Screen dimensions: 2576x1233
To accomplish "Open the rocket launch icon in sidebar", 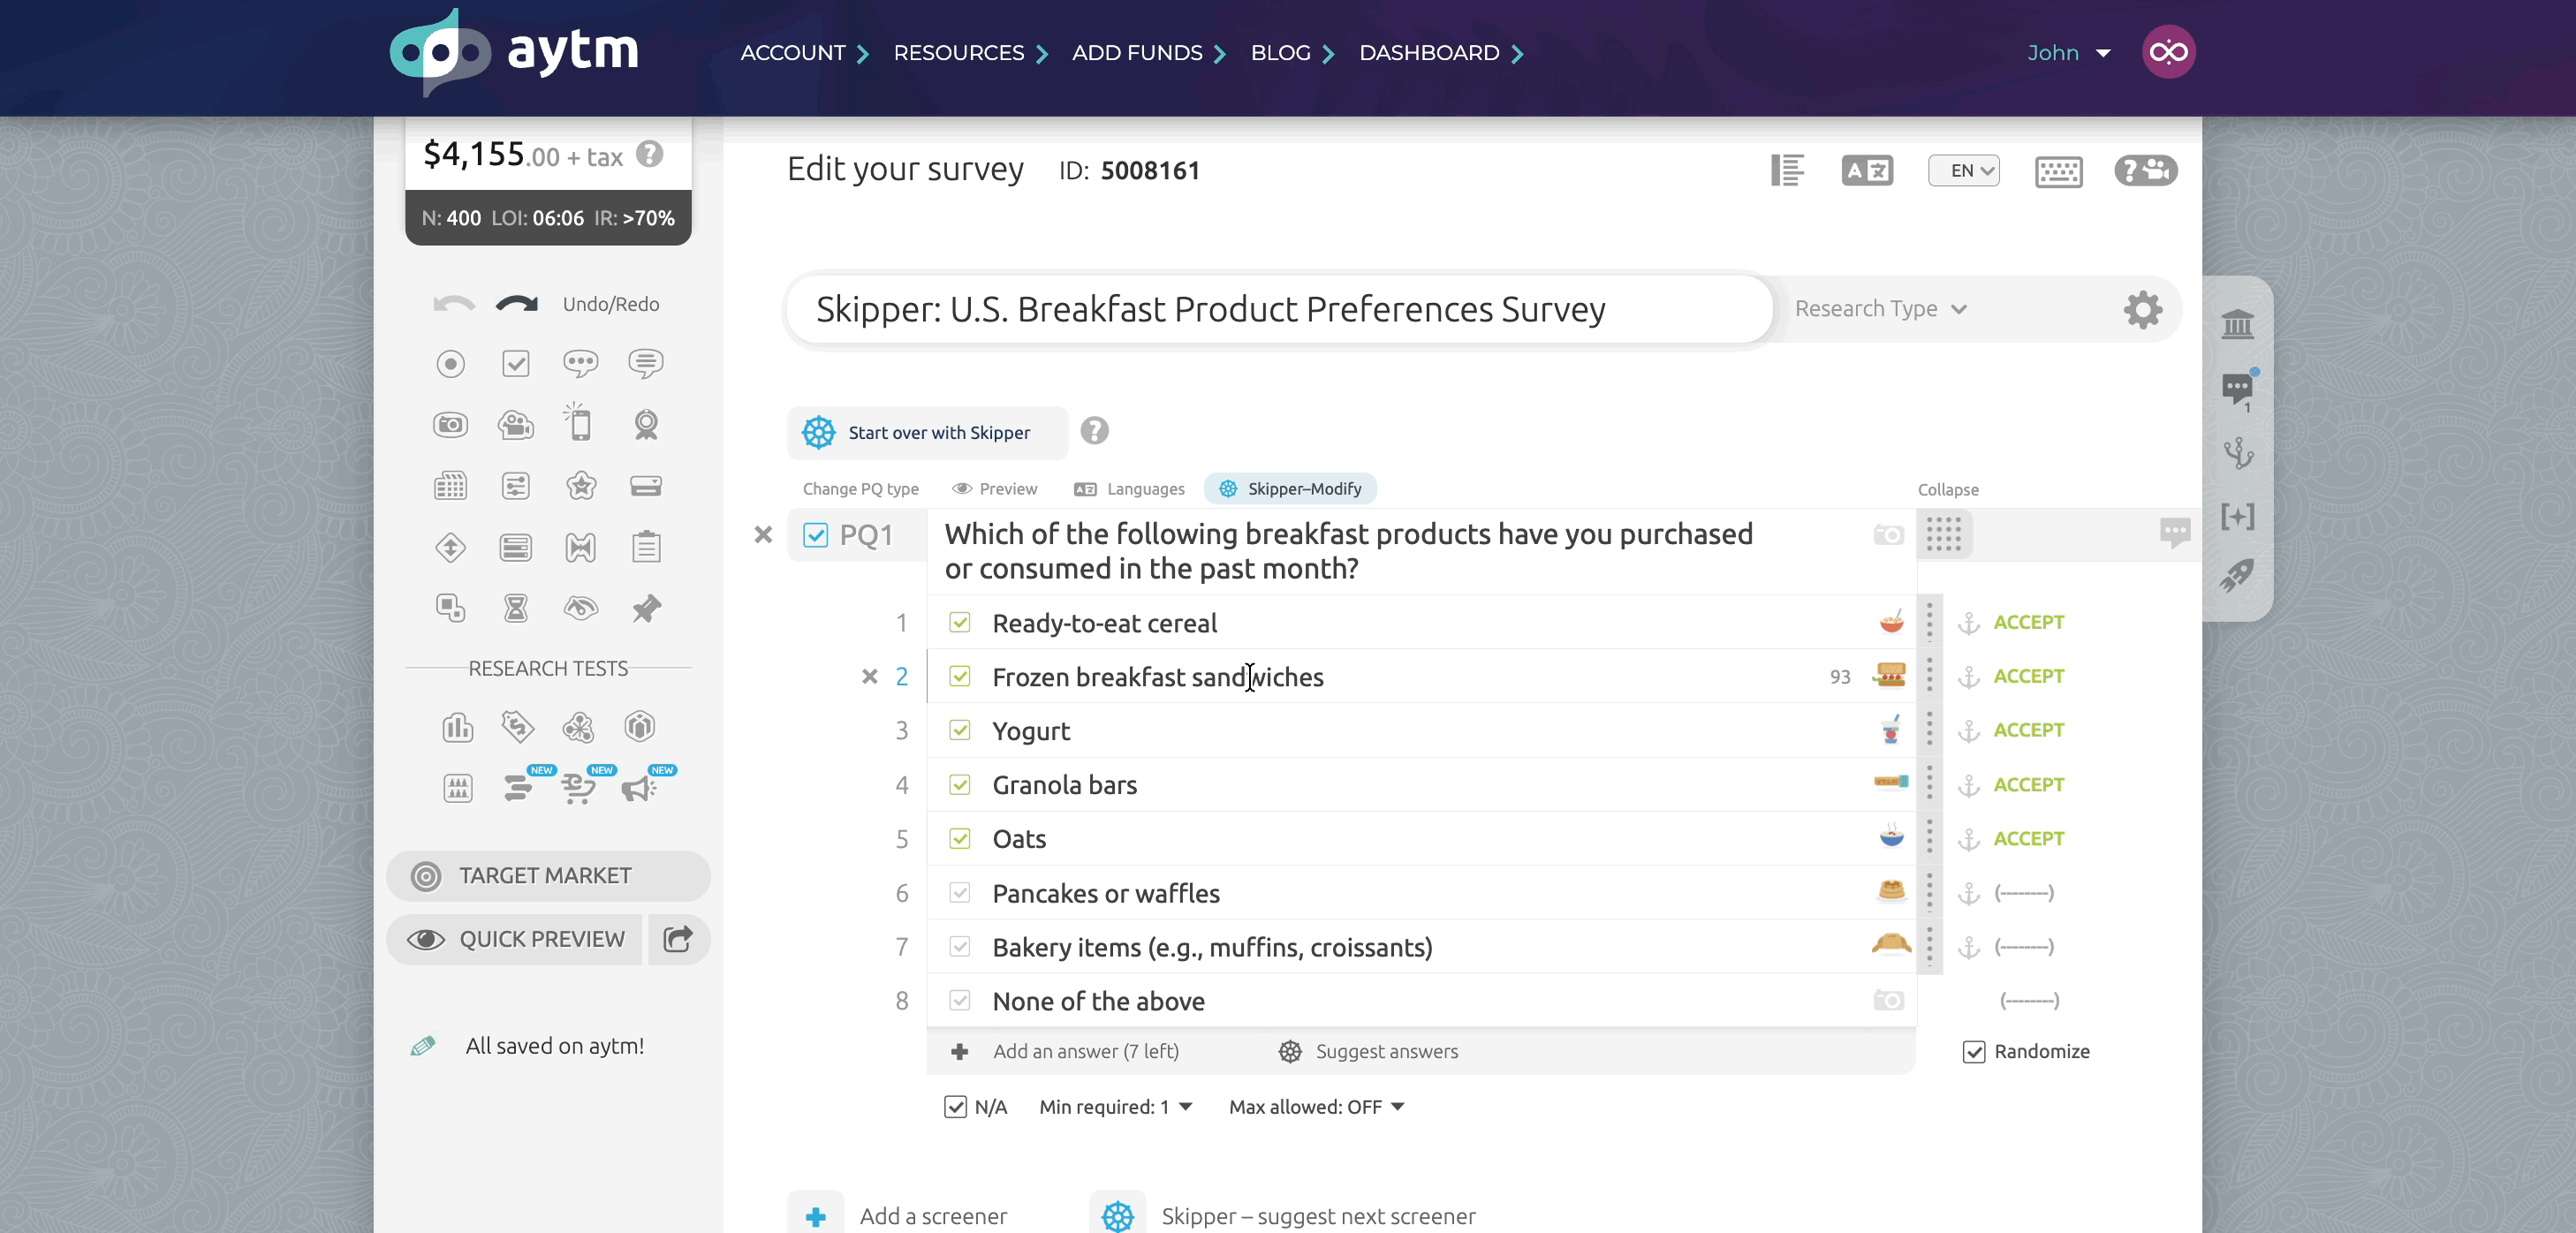I will (x=2237, y=575).
